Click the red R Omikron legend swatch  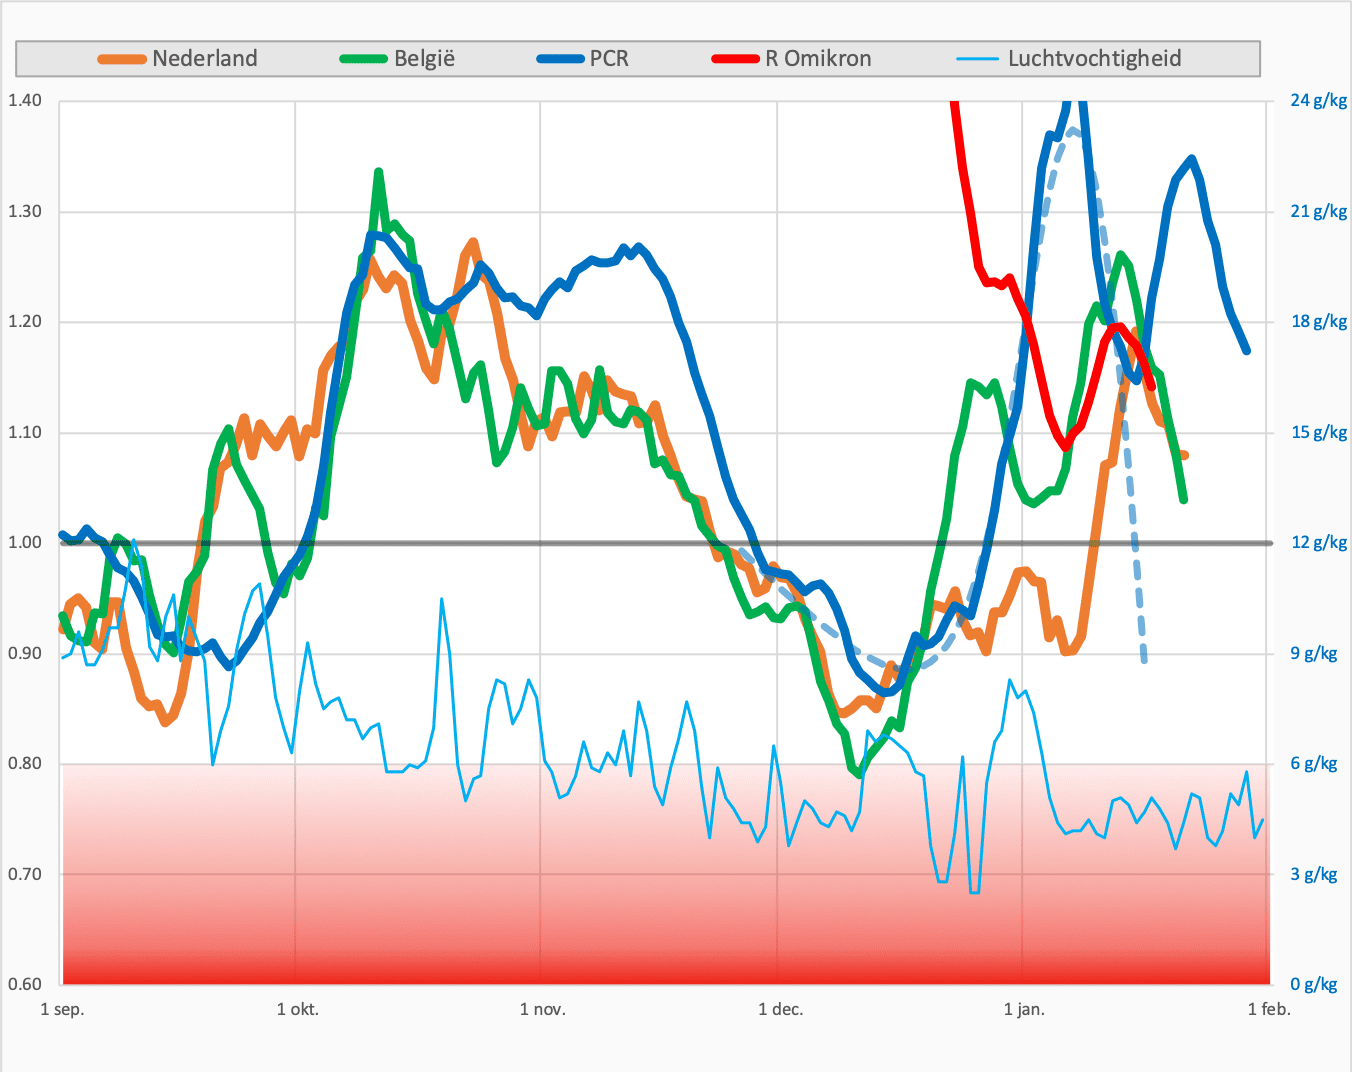coord(735,59)
